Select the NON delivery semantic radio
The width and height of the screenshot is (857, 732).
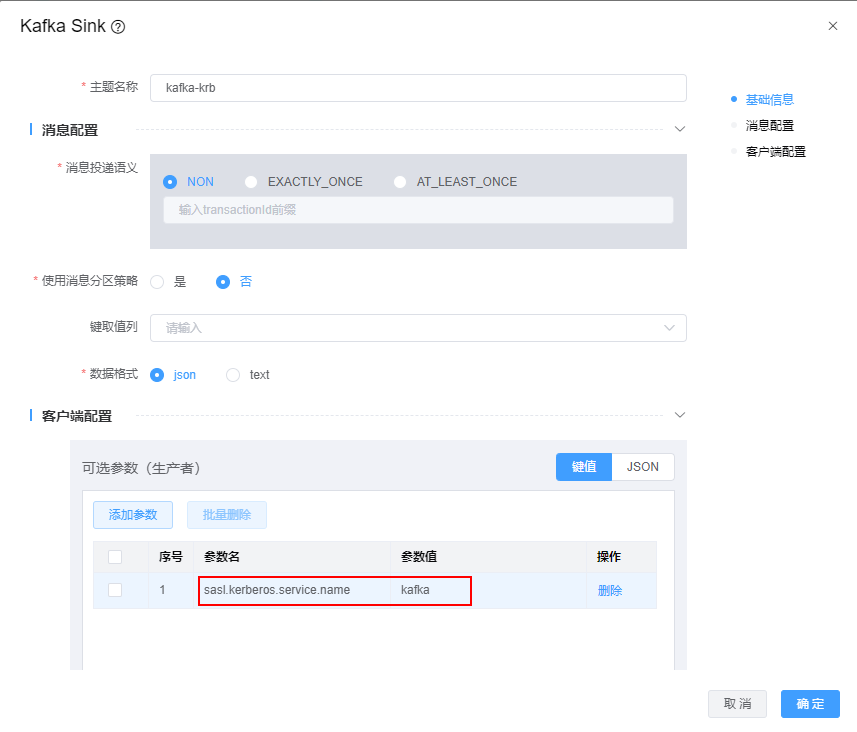pyautogui.click(x=170, y=182)
